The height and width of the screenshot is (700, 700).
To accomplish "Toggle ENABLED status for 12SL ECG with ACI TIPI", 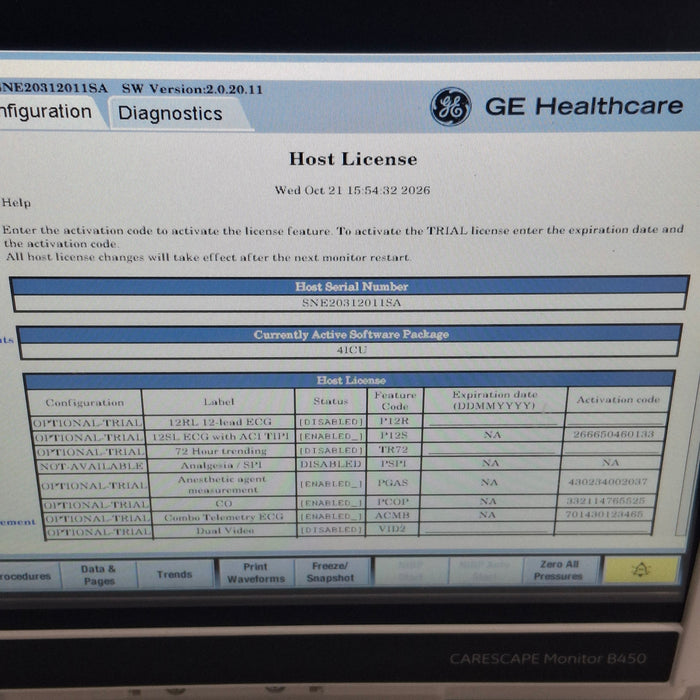I will 331,436.
